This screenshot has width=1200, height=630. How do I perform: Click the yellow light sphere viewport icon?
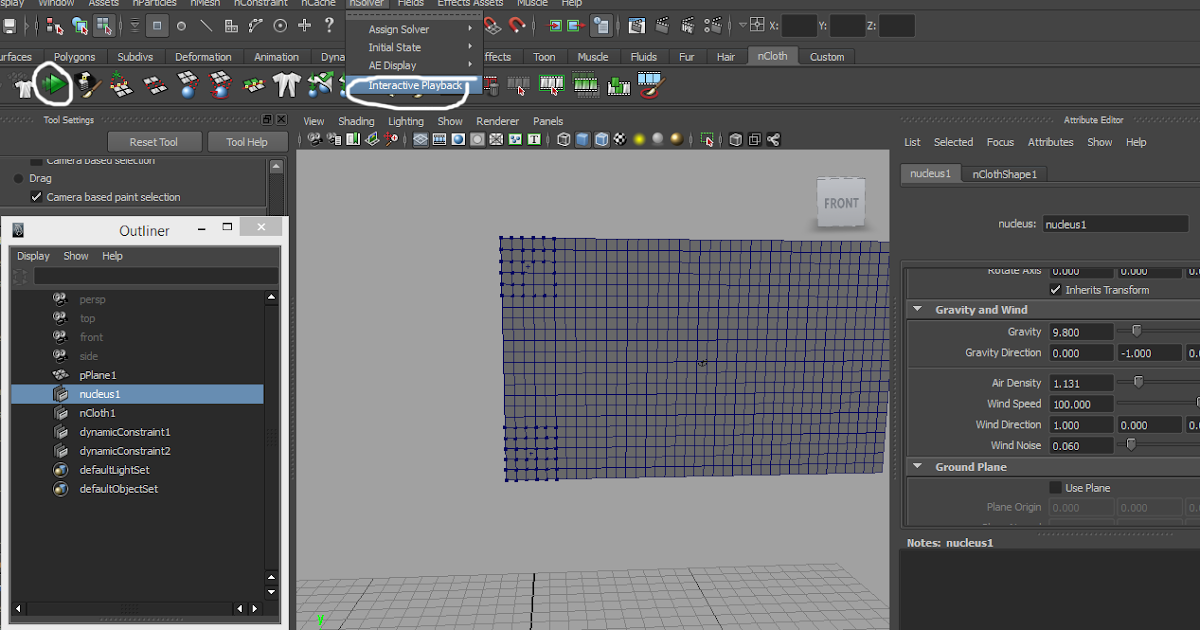tap(639, 140)
